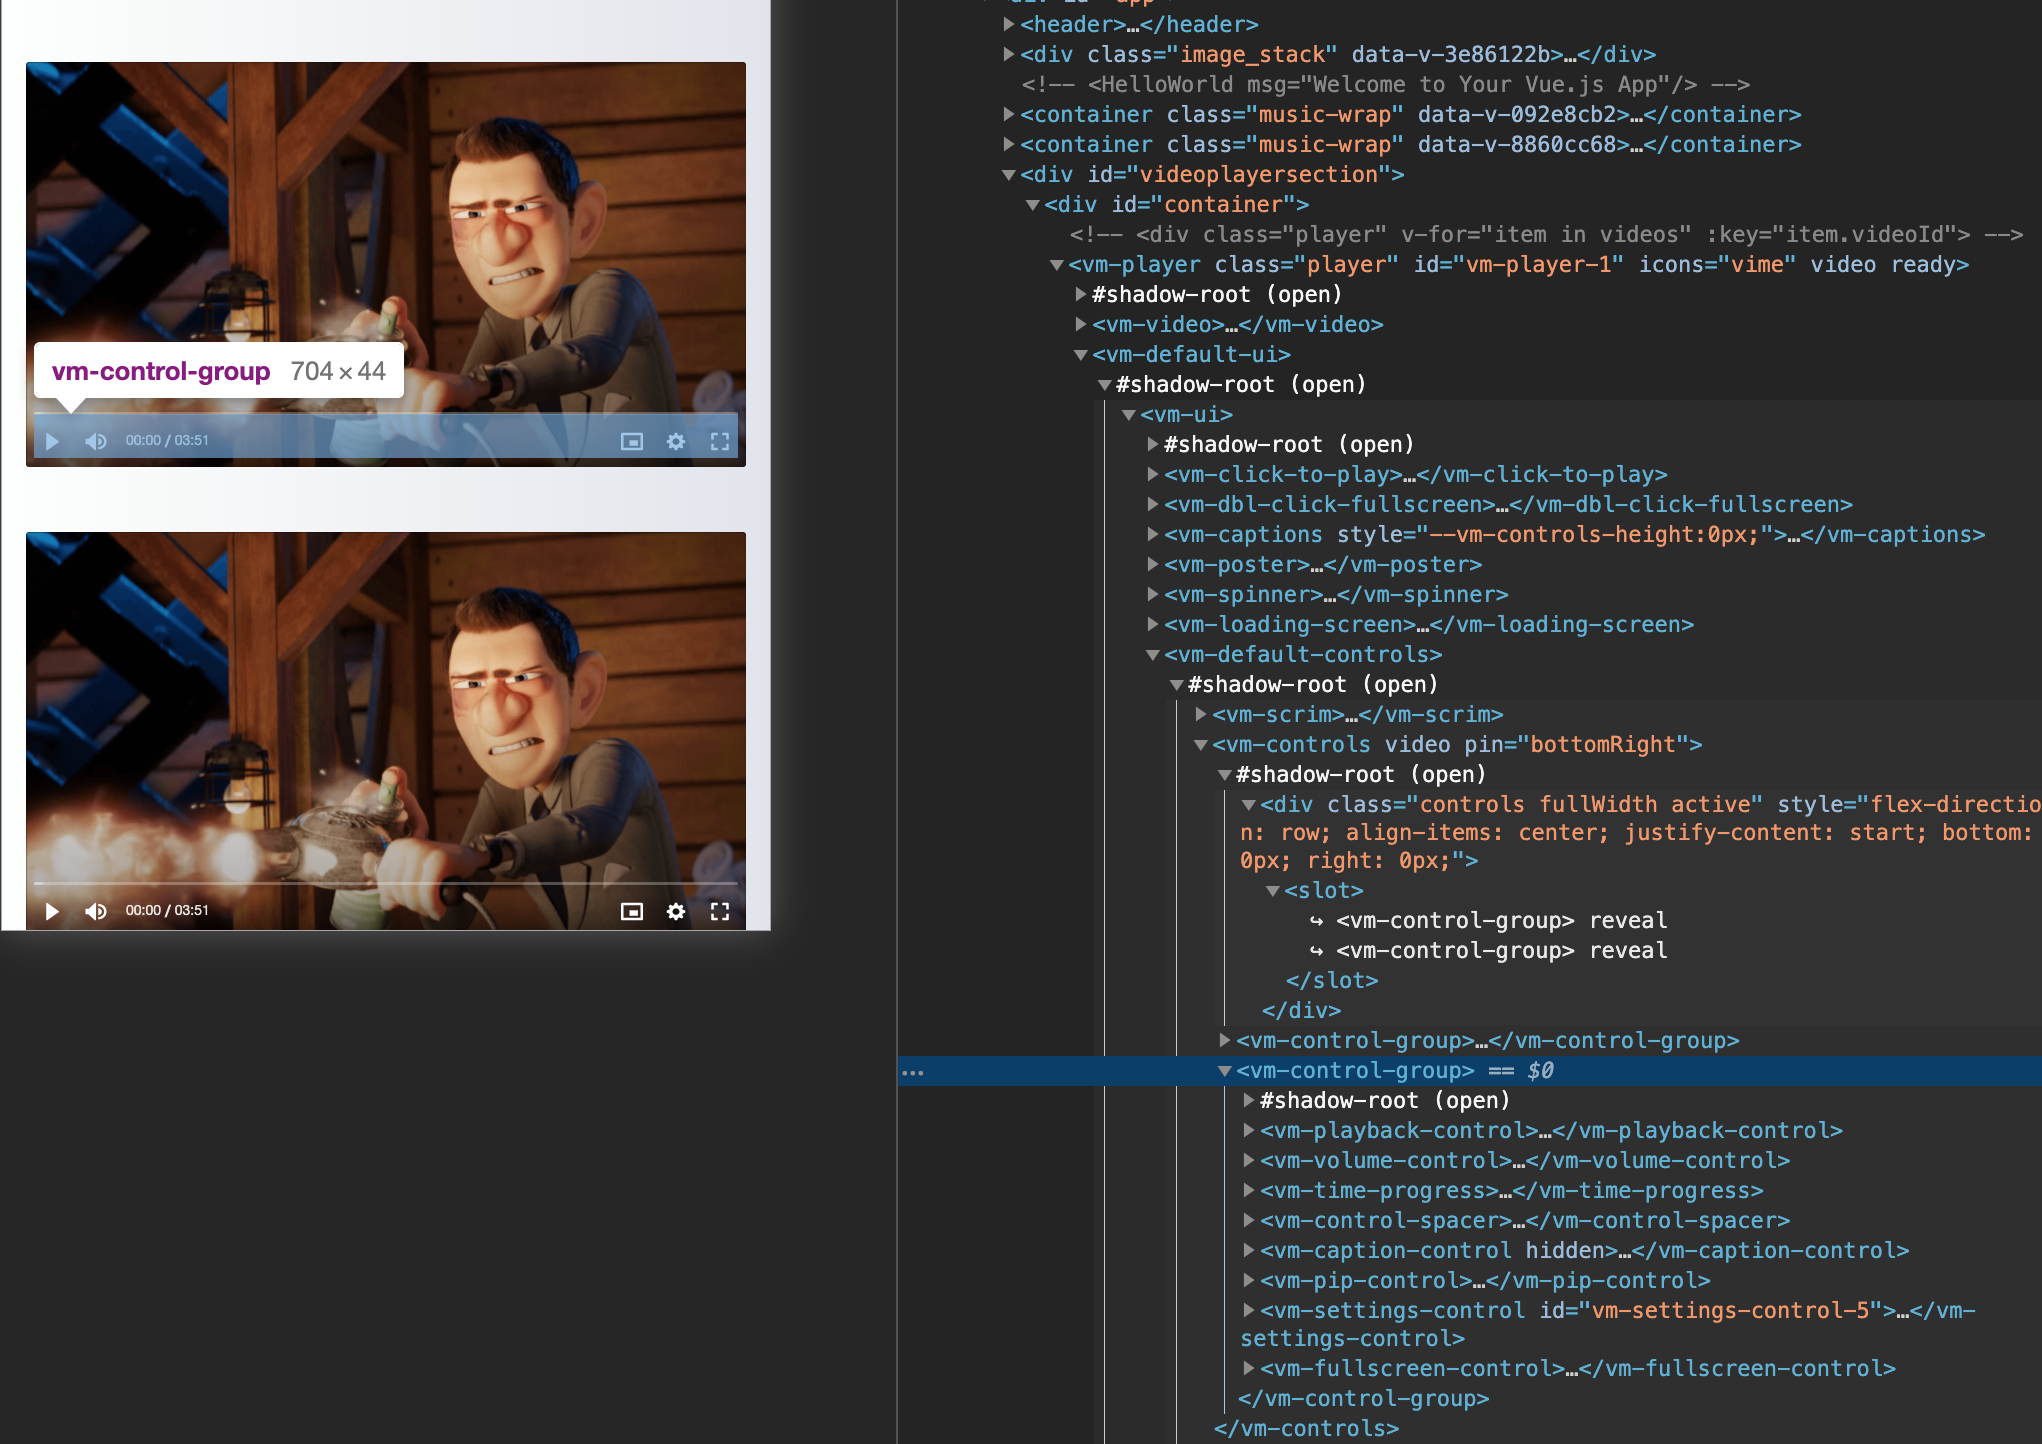The height and width of the screenshot is (1444, 2042).
Task: Mute the first video's volume icon
Action: pos(96,441)
